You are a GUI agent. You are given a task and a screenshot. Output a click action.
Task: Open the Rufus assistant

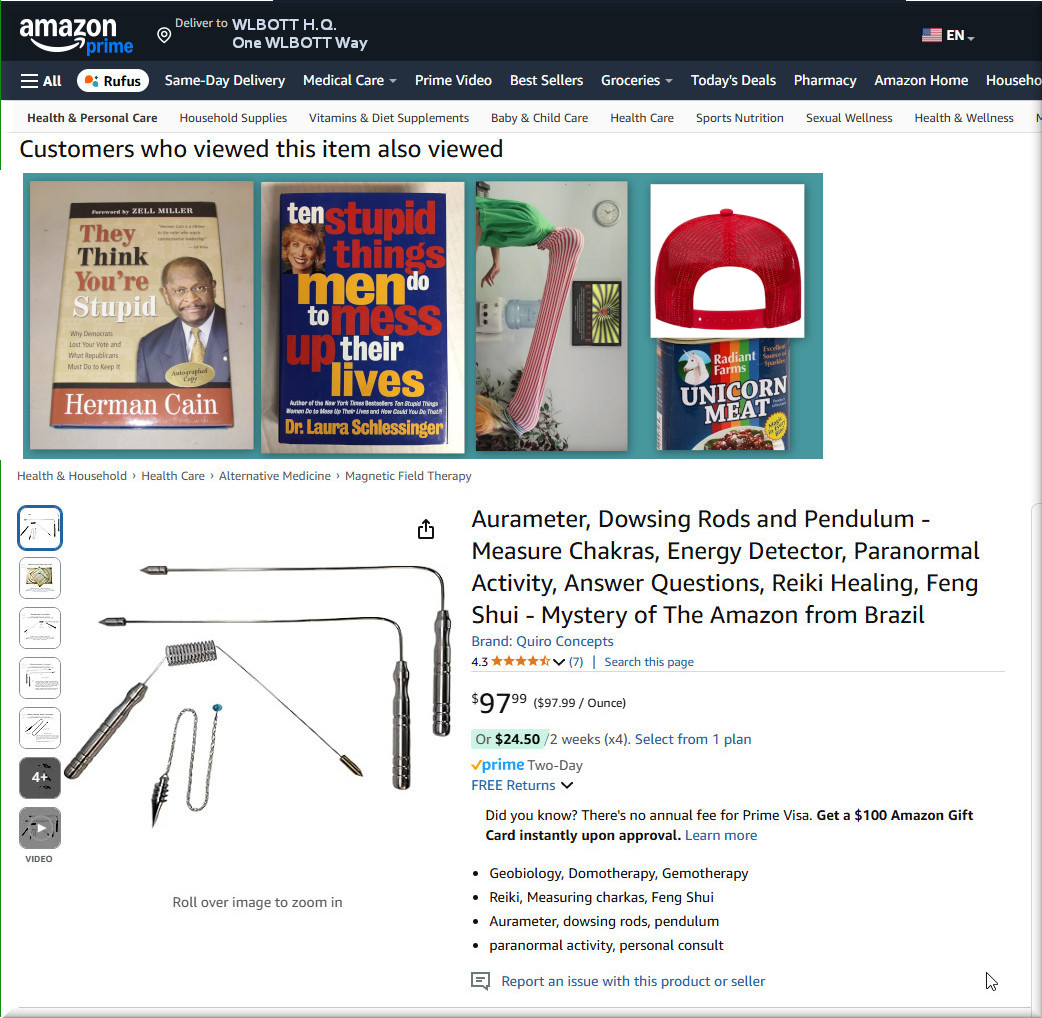[113, 81]
